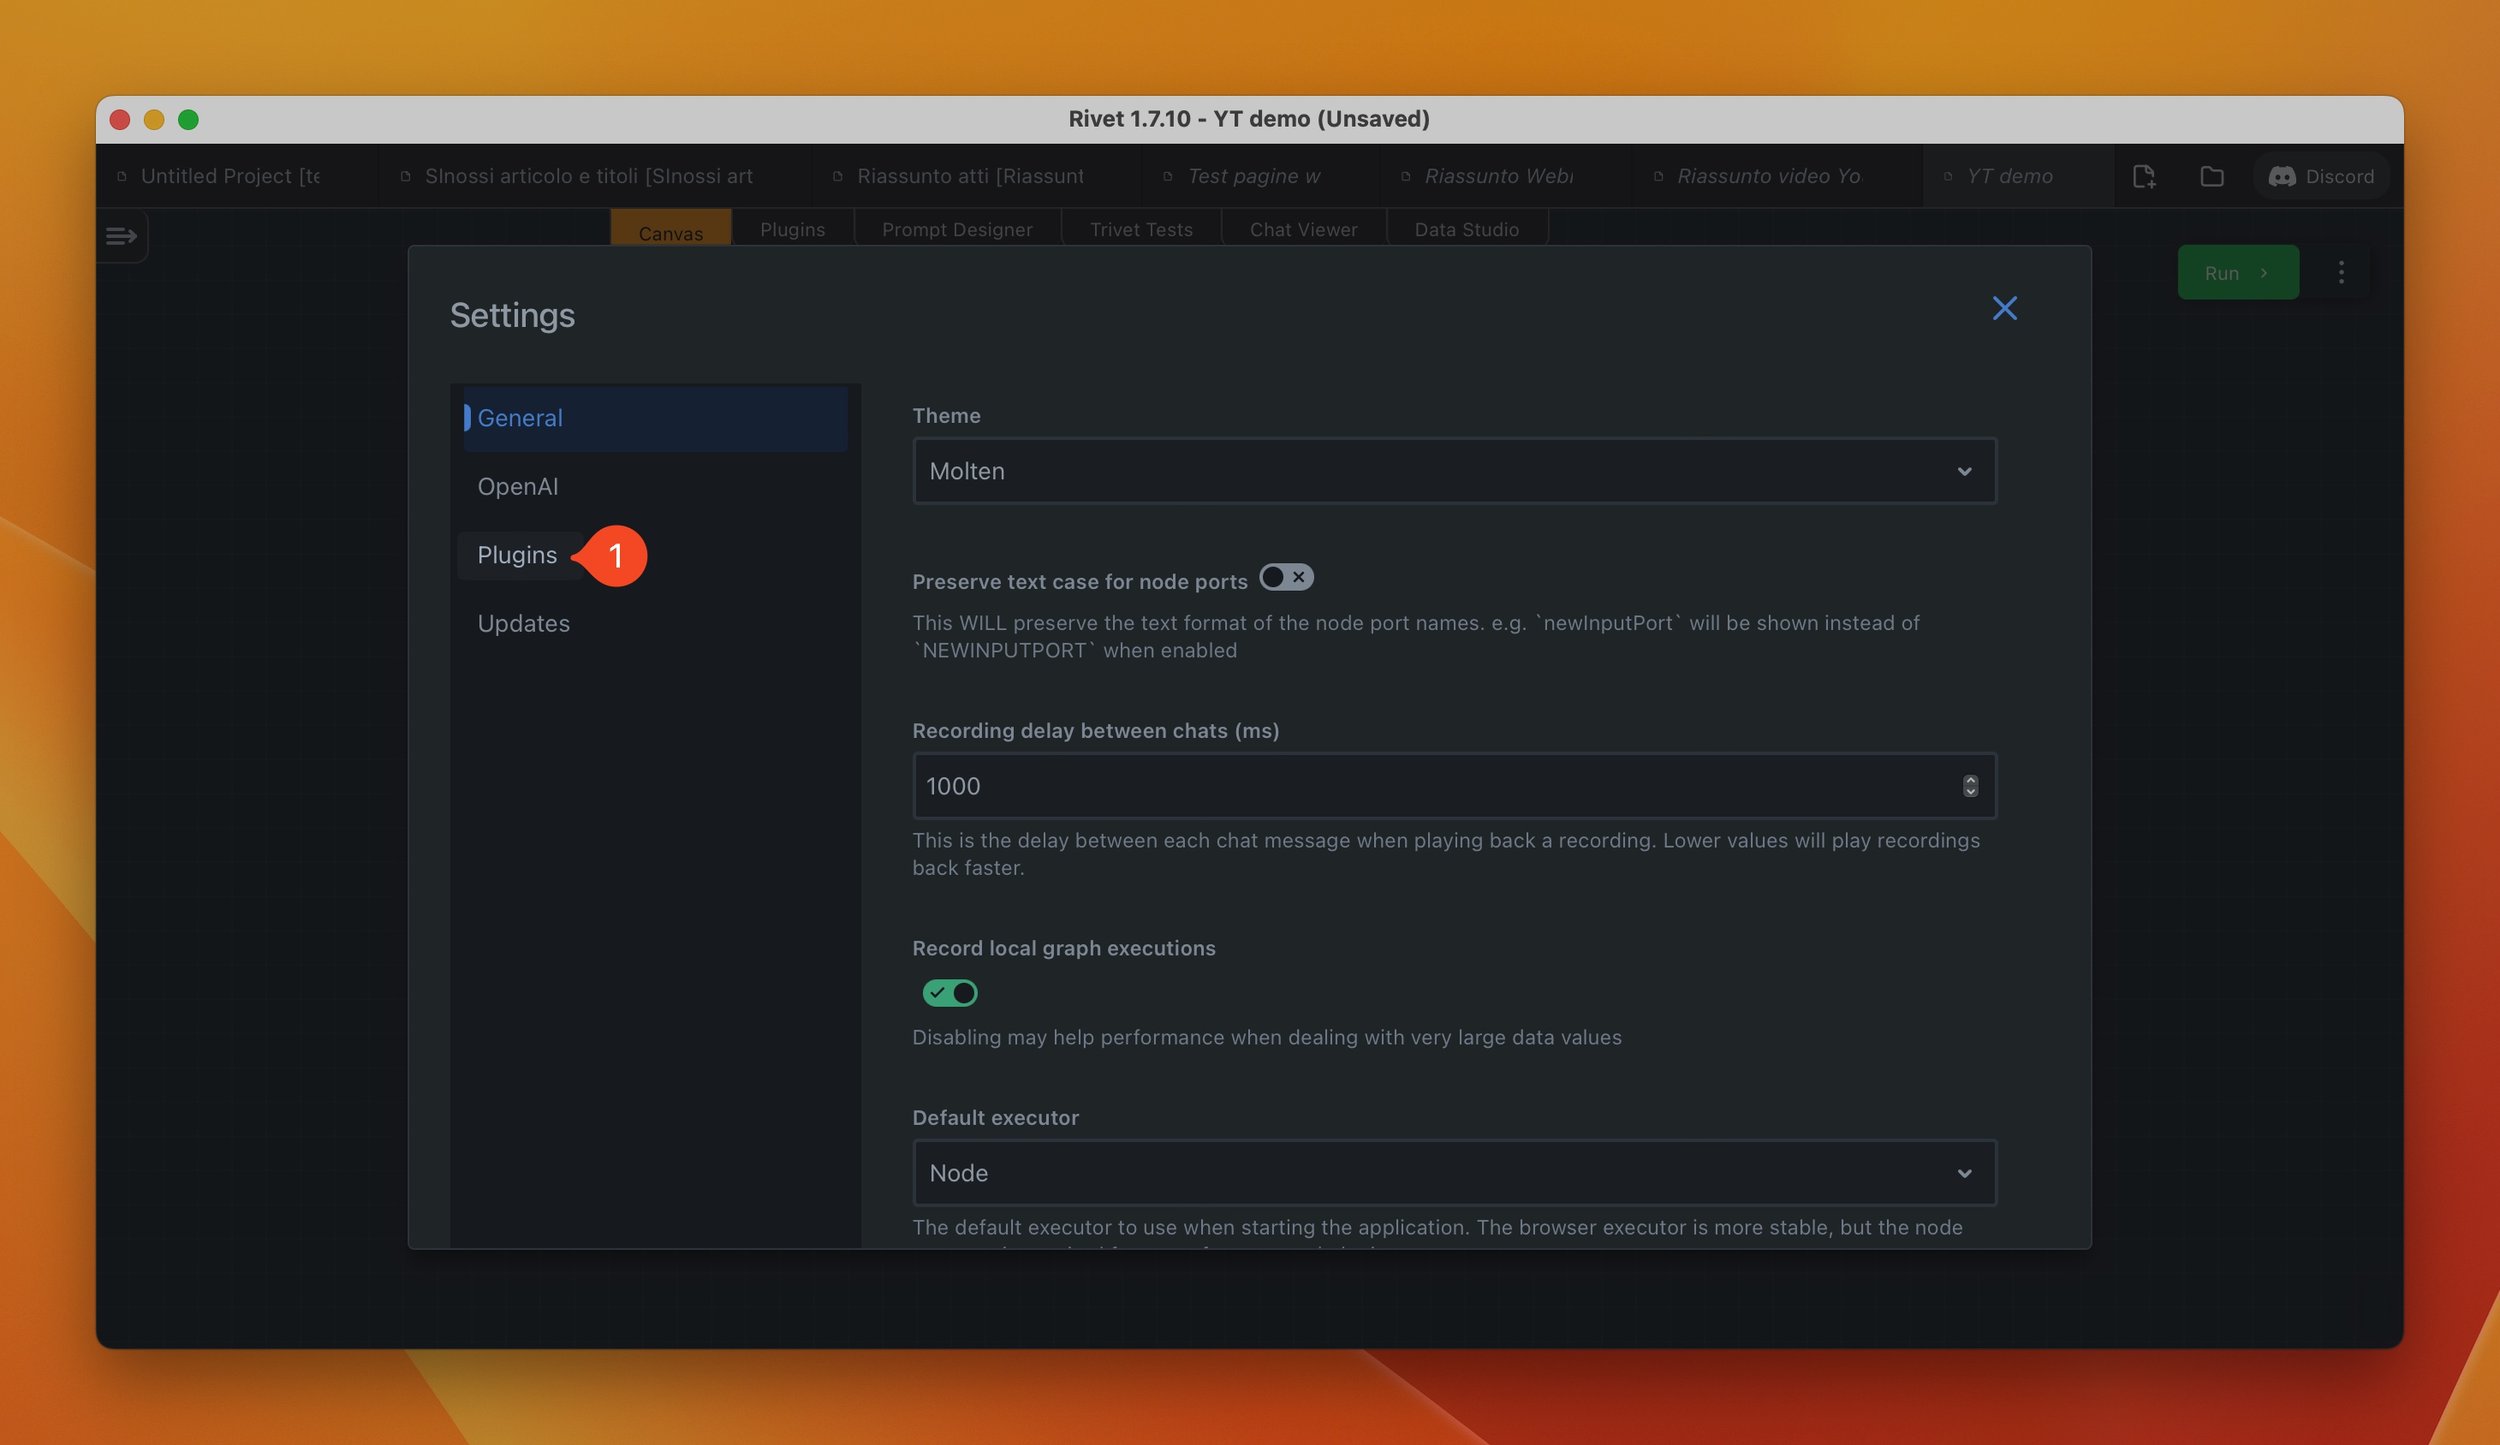
Task: Select the YT demo project tab
Action: pyautogui.click(x=2017, y=176)
